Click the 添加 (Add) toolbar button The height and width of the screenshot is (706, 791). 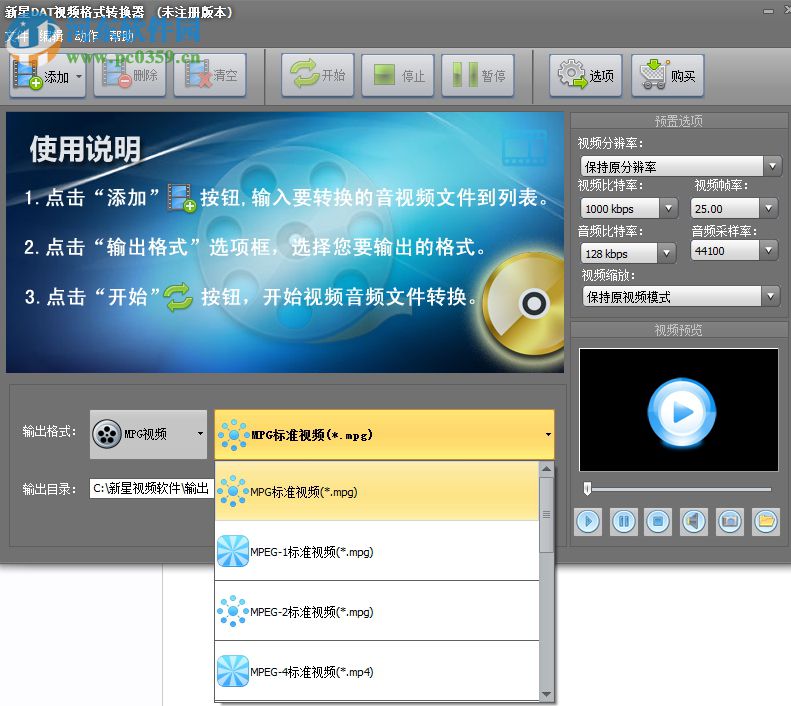tap(47, 76)
